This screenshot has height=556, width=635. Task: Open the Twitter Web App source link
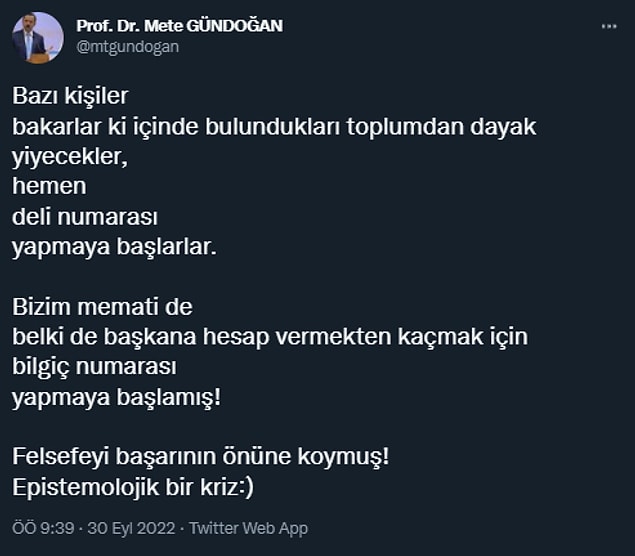pyautogui.click(x=248, y=528)
